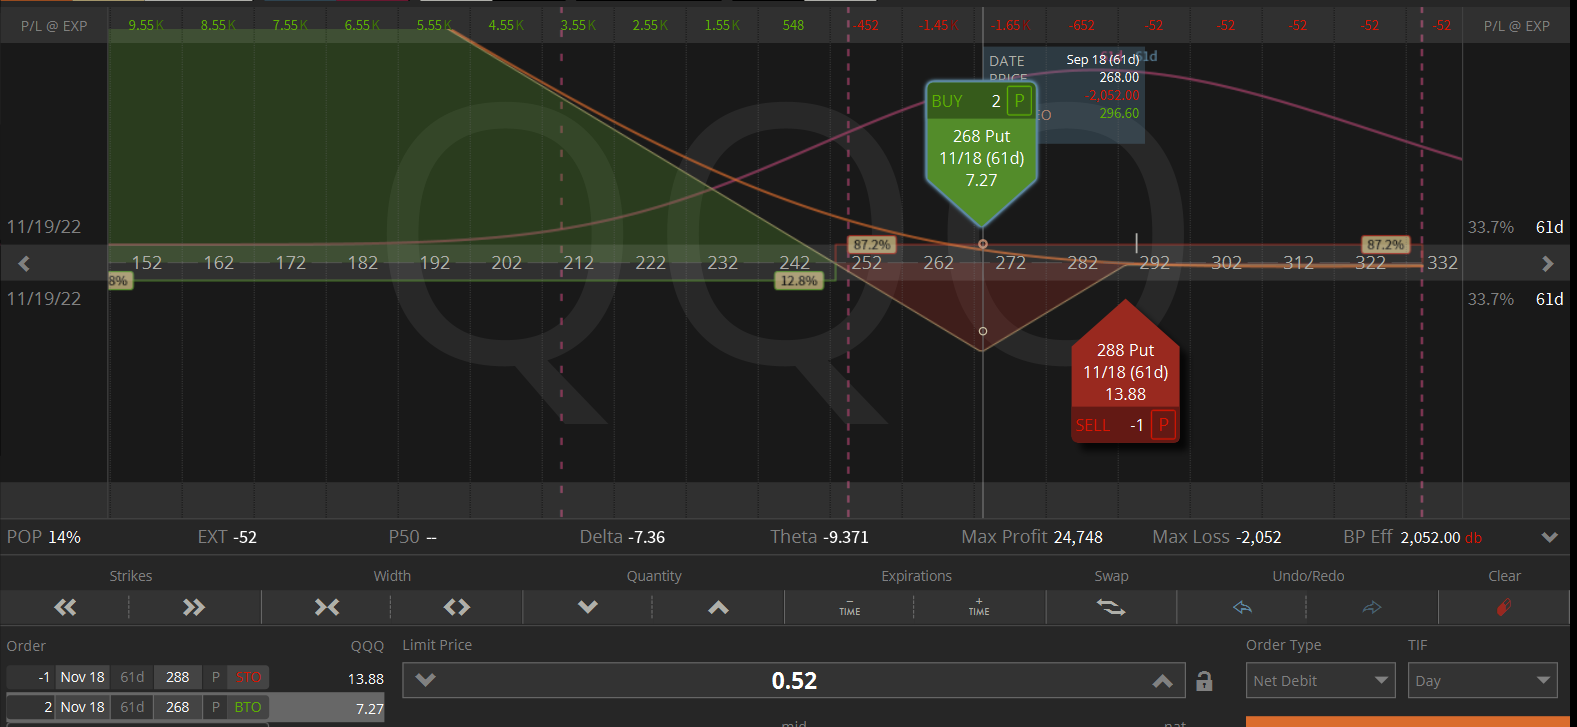Click the EXT -52 value
1577x727 pixels.
243,537
